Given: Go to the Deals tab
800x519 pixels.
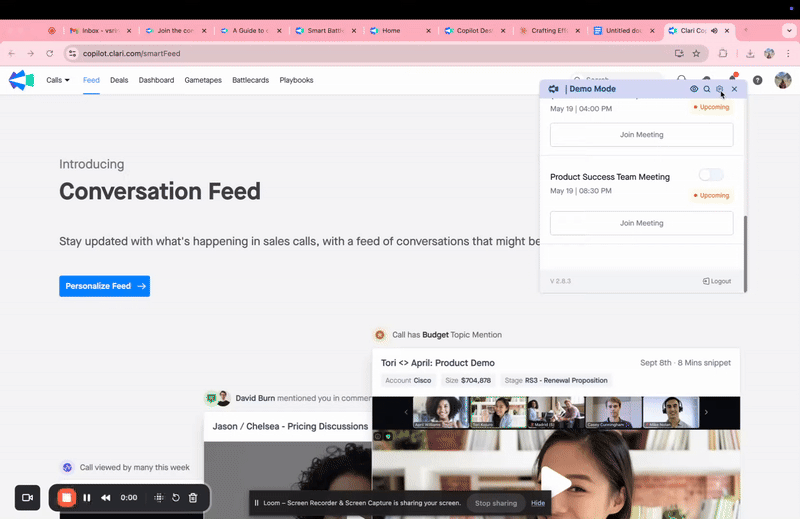Looking at the screenshot, I should (119, 80).
